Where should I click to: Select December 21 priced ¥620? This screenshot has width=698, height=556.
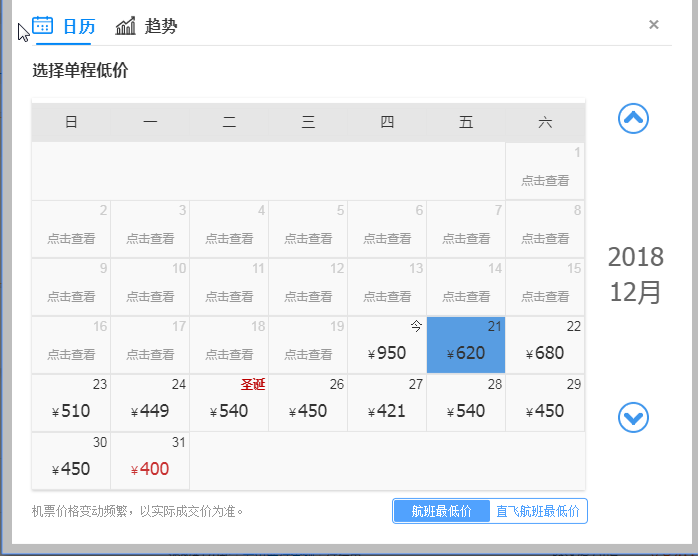click(466, 345)
